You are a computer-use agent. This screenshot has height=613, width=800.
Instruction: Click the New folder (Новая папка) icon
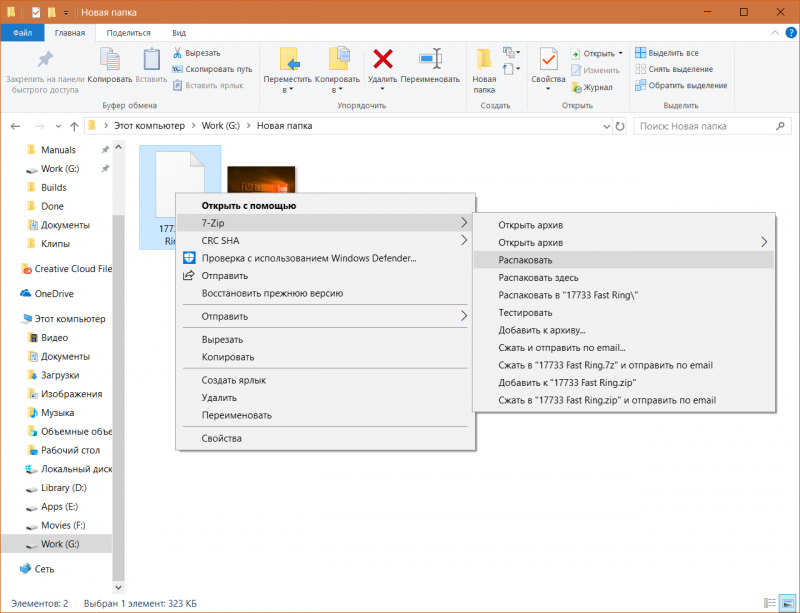click(x=484, y=60)
